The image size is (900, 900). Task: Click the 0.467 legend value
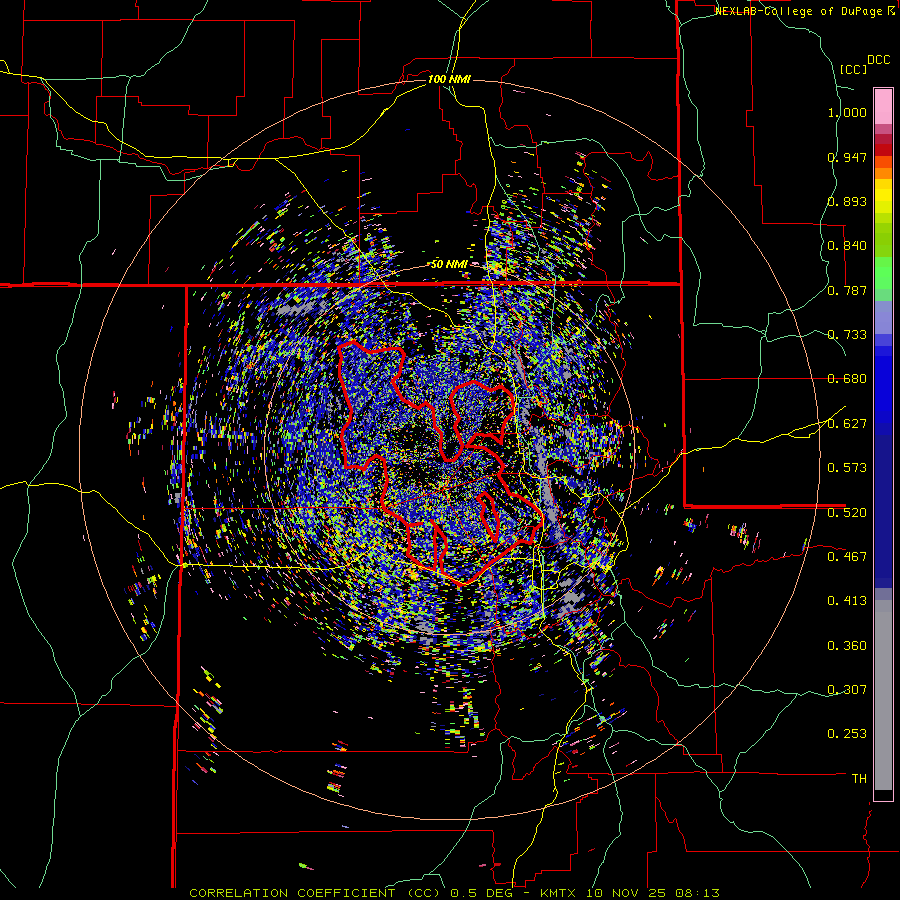847,557
